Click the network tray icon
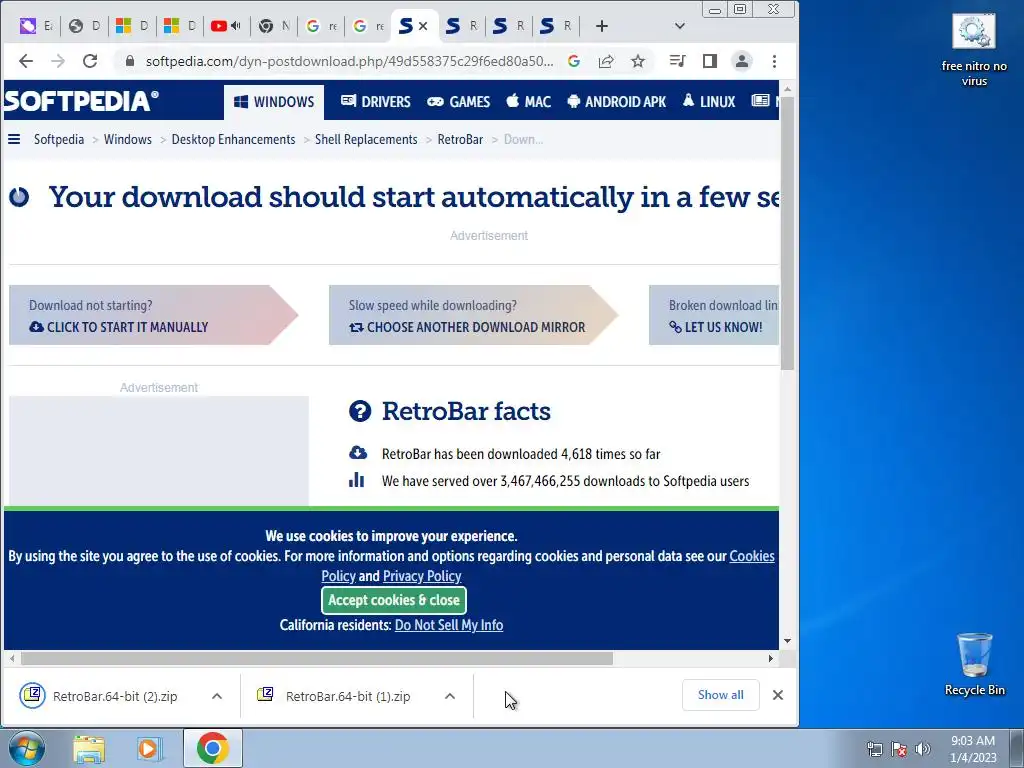This screenshot has width=1024, height=768. tap(874, 749)
